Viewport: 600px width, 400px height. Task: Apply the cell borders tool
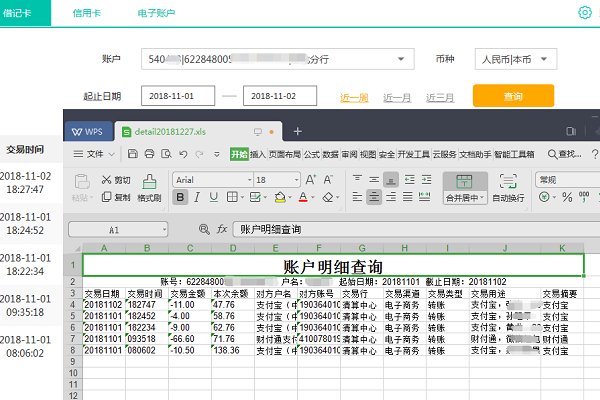[x=232, y=197]
